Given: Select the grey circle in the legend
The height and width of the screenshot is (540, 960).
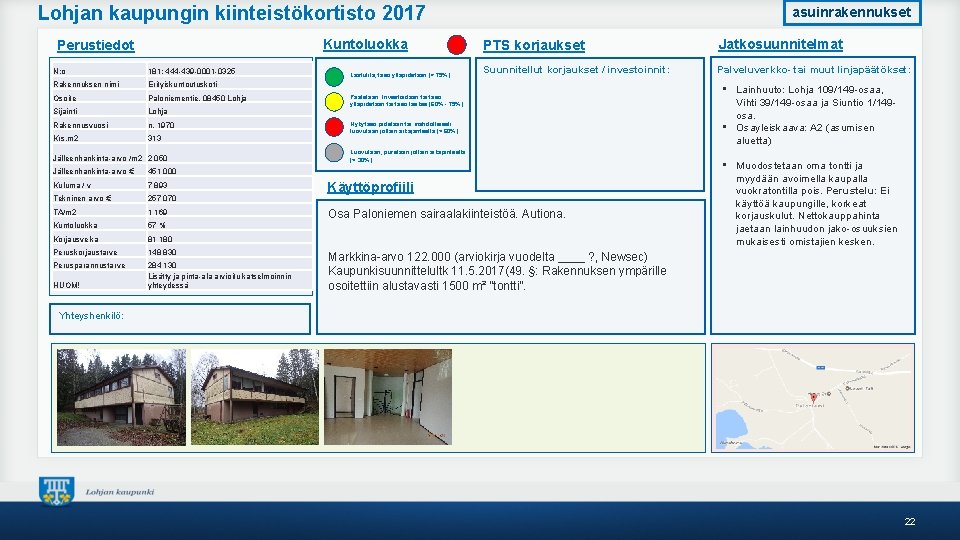Looking at the screenshot, I should [x=334, y=152].
